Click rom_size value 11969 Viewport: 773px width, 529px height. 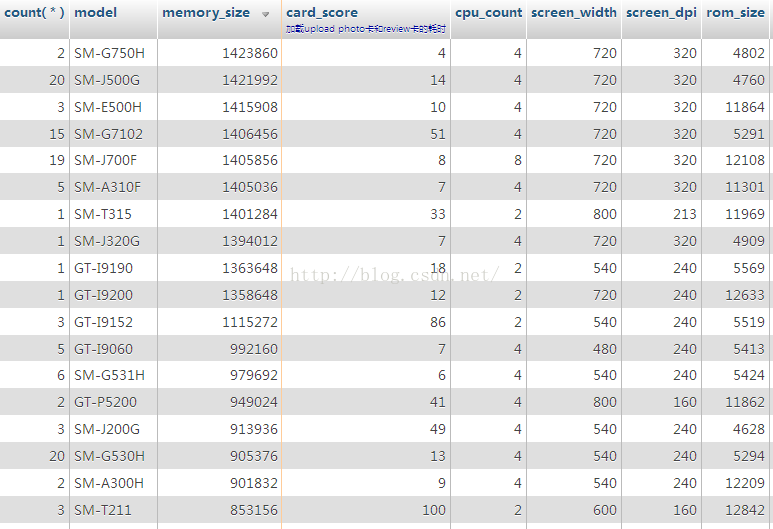click(745, 214)
